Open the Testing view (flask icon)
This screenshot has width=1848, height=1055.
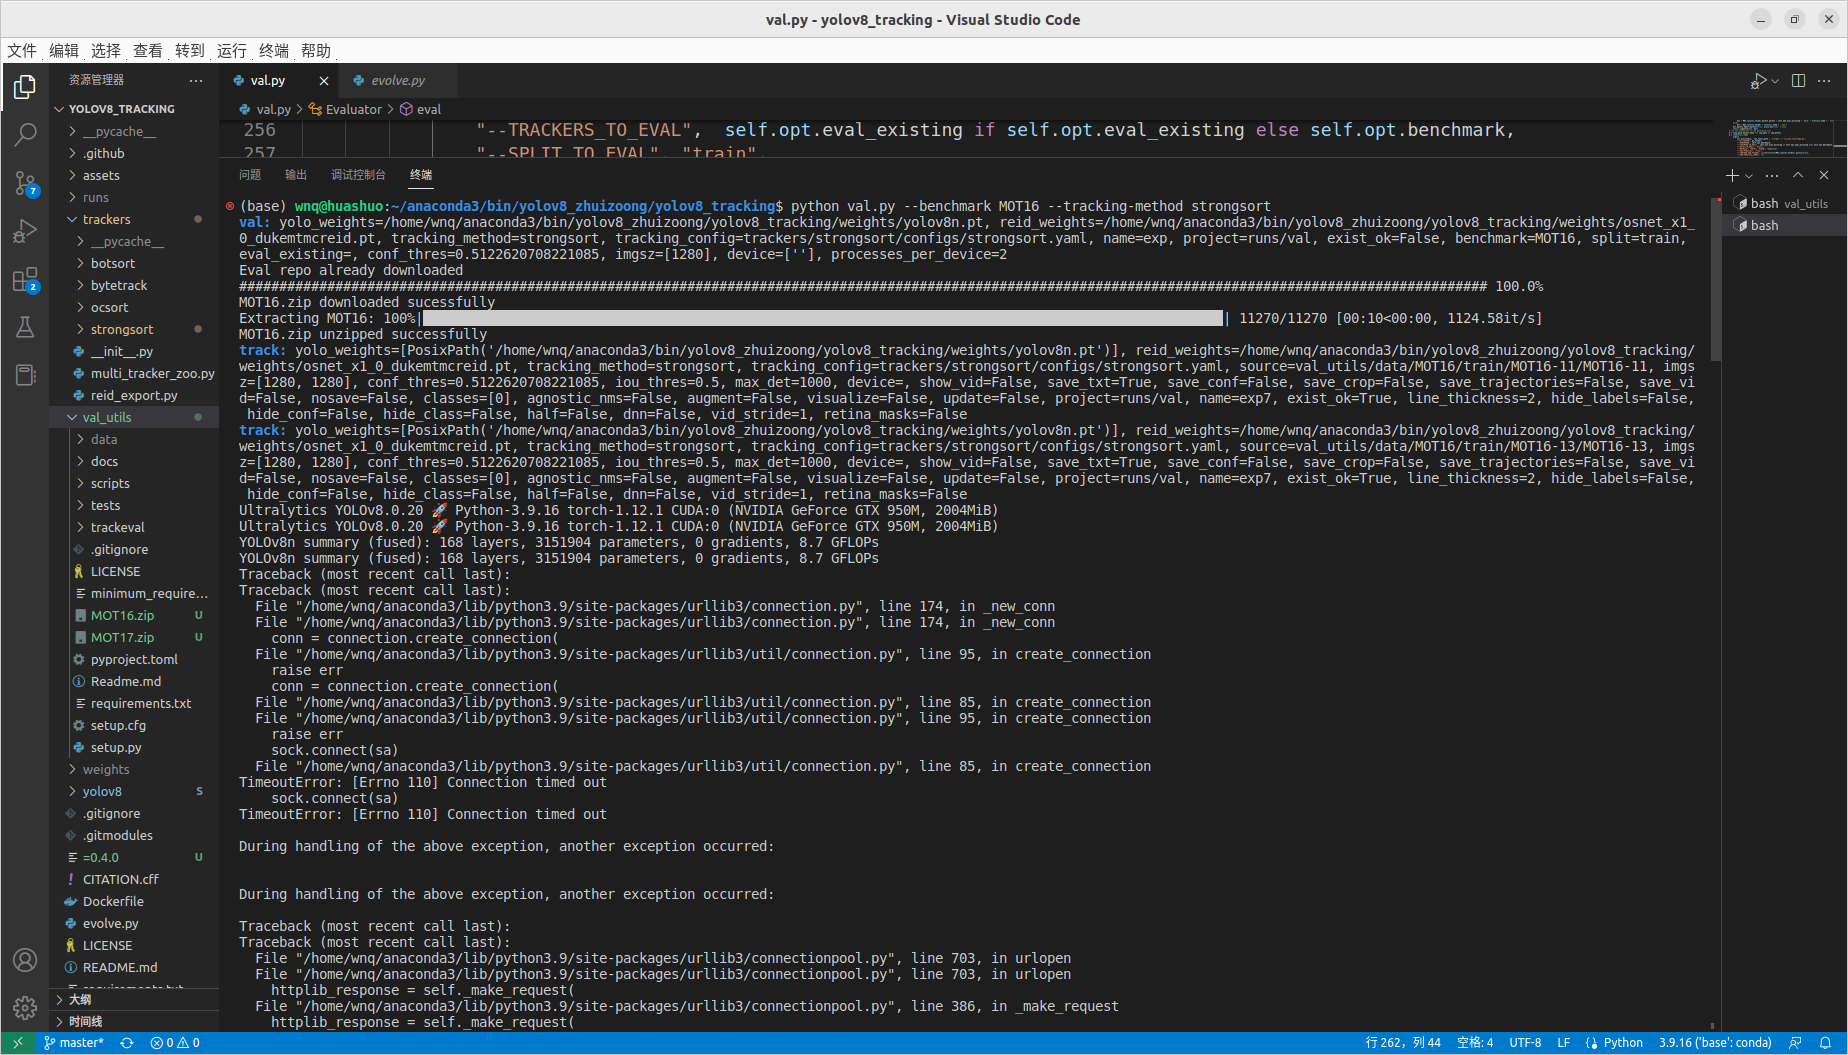25,327
